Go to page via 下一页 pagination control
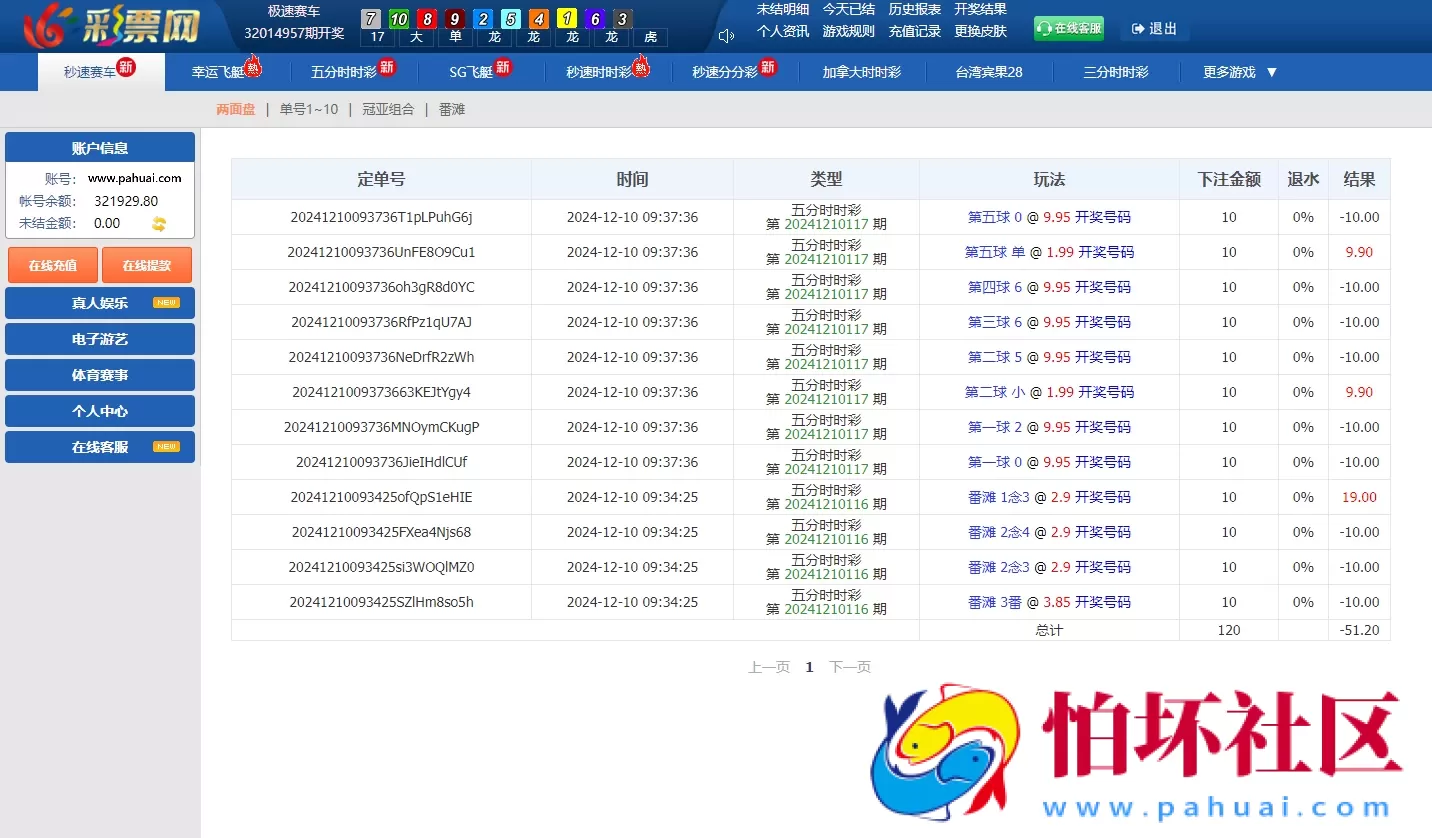 click(x=849, y=667)
